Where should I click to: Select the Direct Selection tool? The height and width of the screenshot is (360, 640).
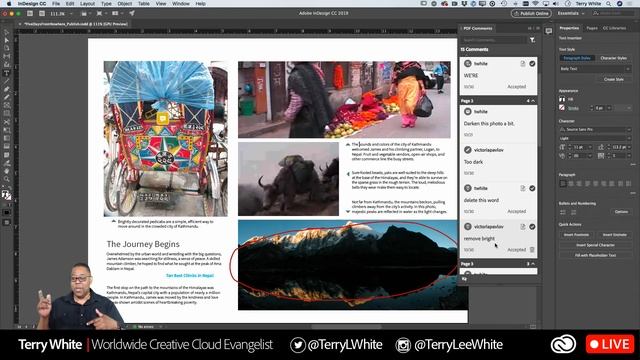pos(7,40)
